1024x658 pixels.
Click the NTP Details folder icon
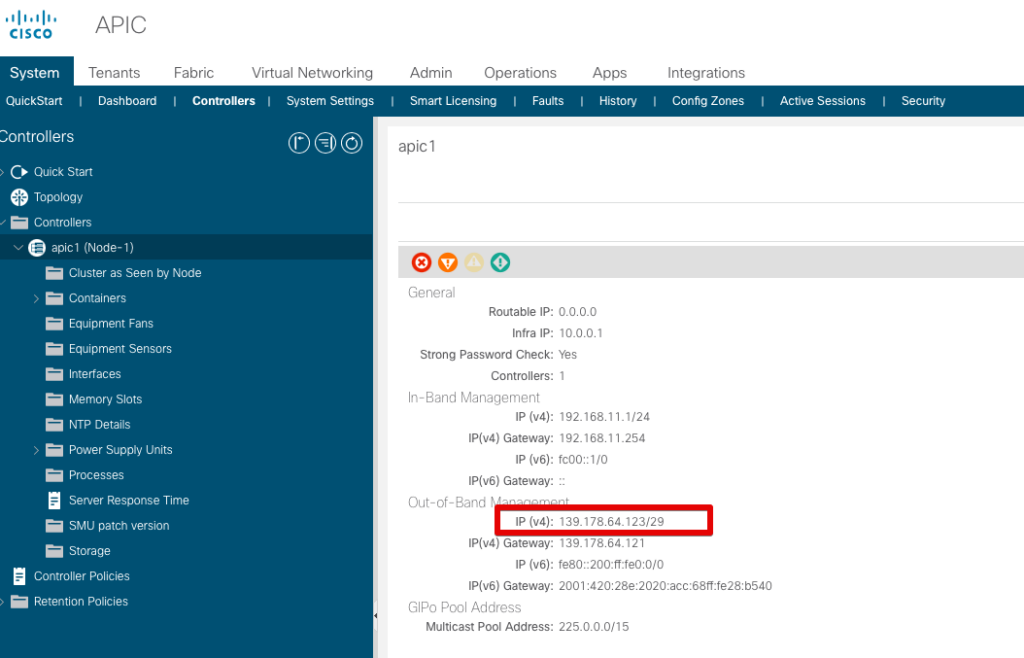[54, 425]
